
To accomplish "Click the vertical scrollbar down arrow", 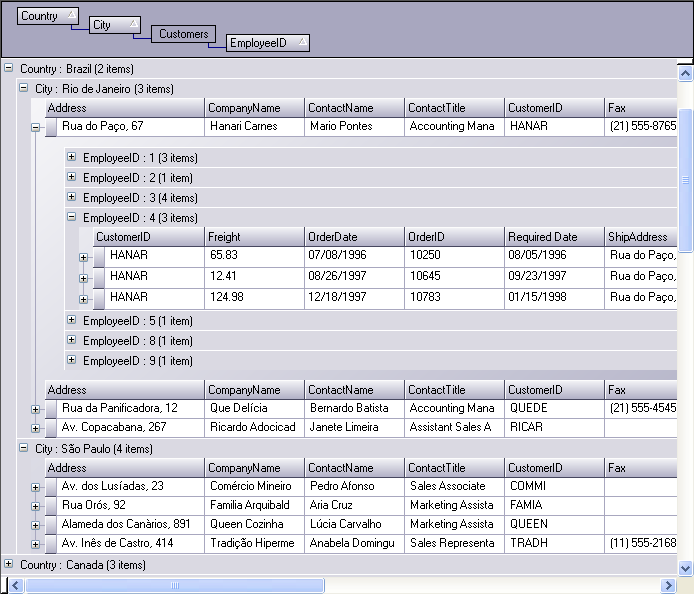I will pos(685,567).
